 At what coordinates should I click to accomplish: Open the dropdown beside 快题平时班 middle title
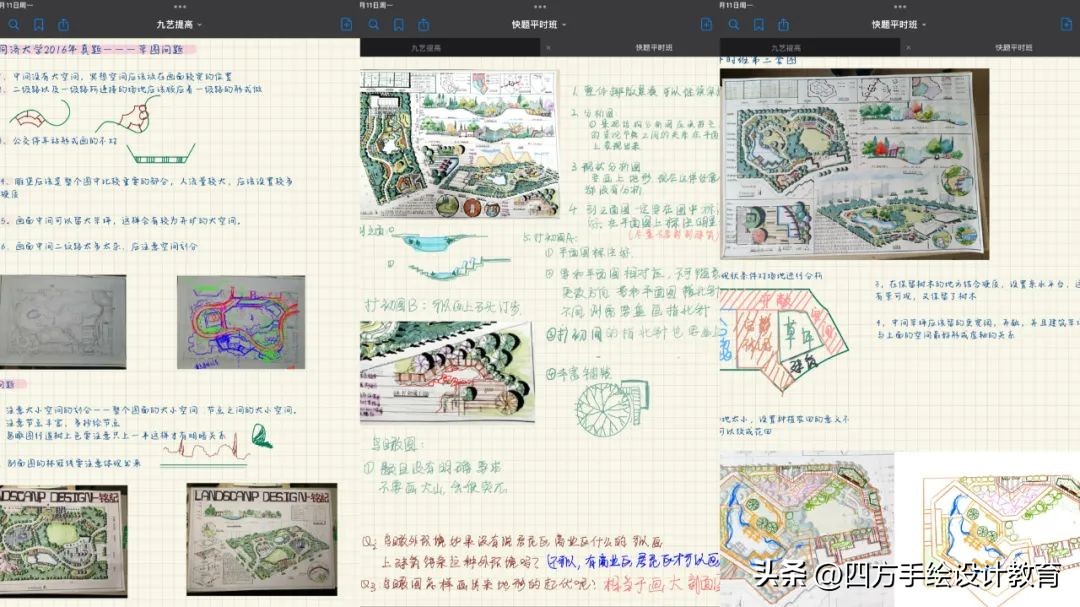(x=566, y=24)
